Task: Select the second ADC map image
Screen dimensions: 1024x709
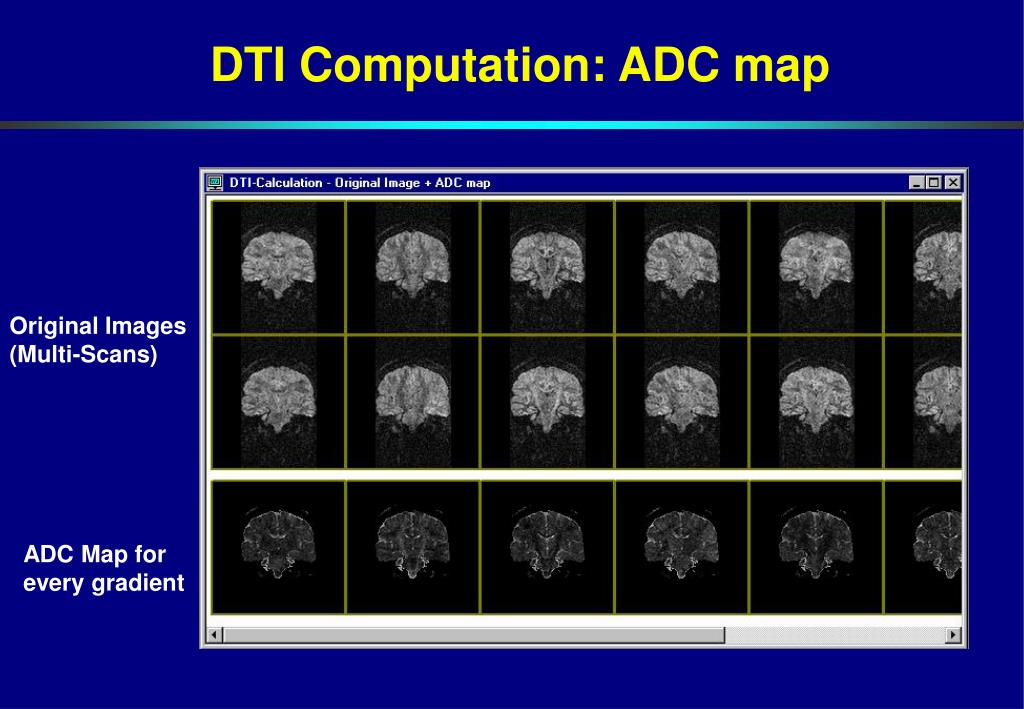Action: click(413, 547)
